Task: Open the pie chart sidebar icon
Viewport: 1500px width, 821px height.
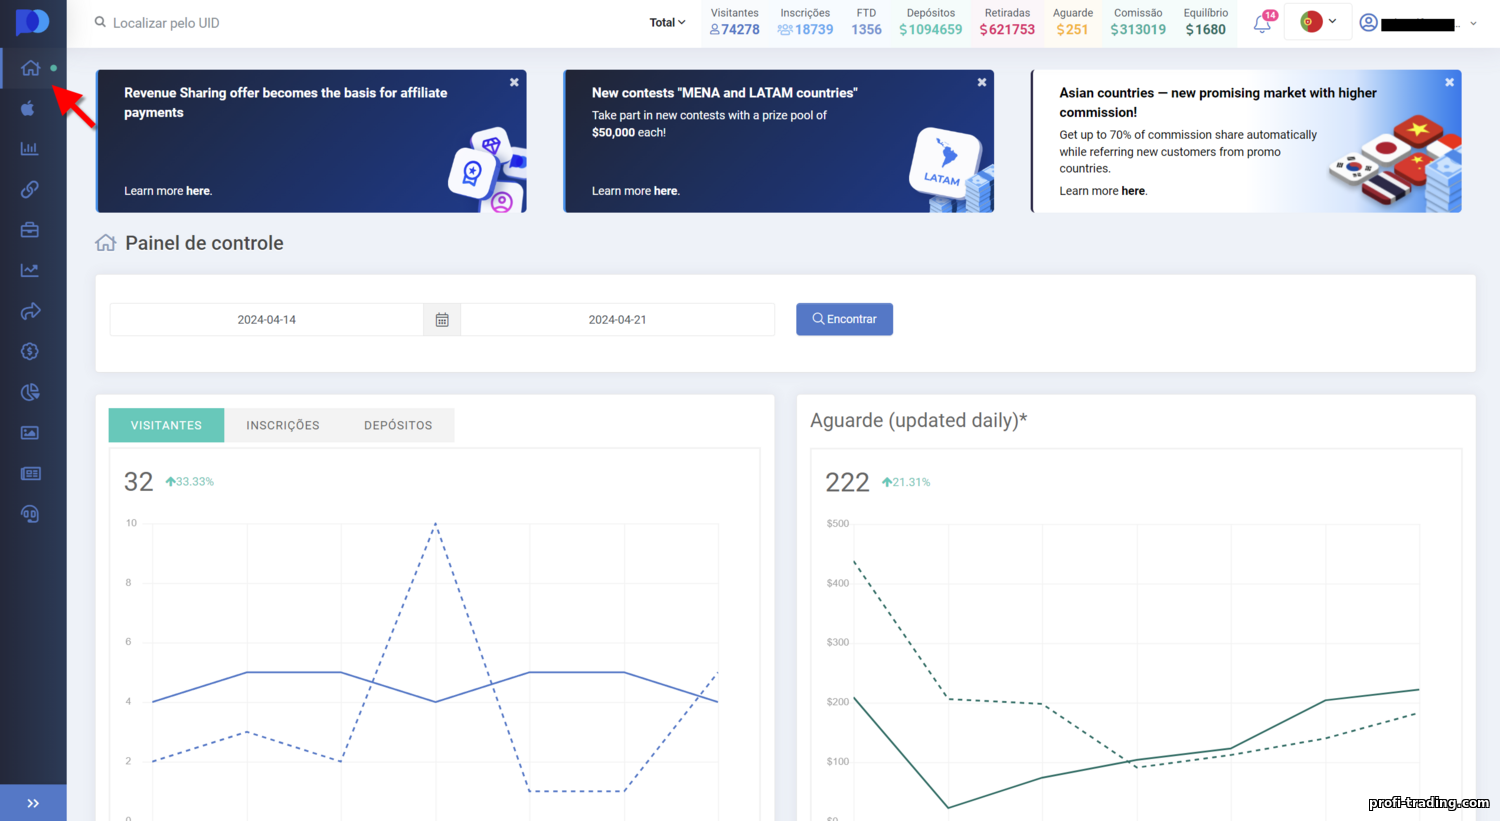Action: click(x=30, y=392)
